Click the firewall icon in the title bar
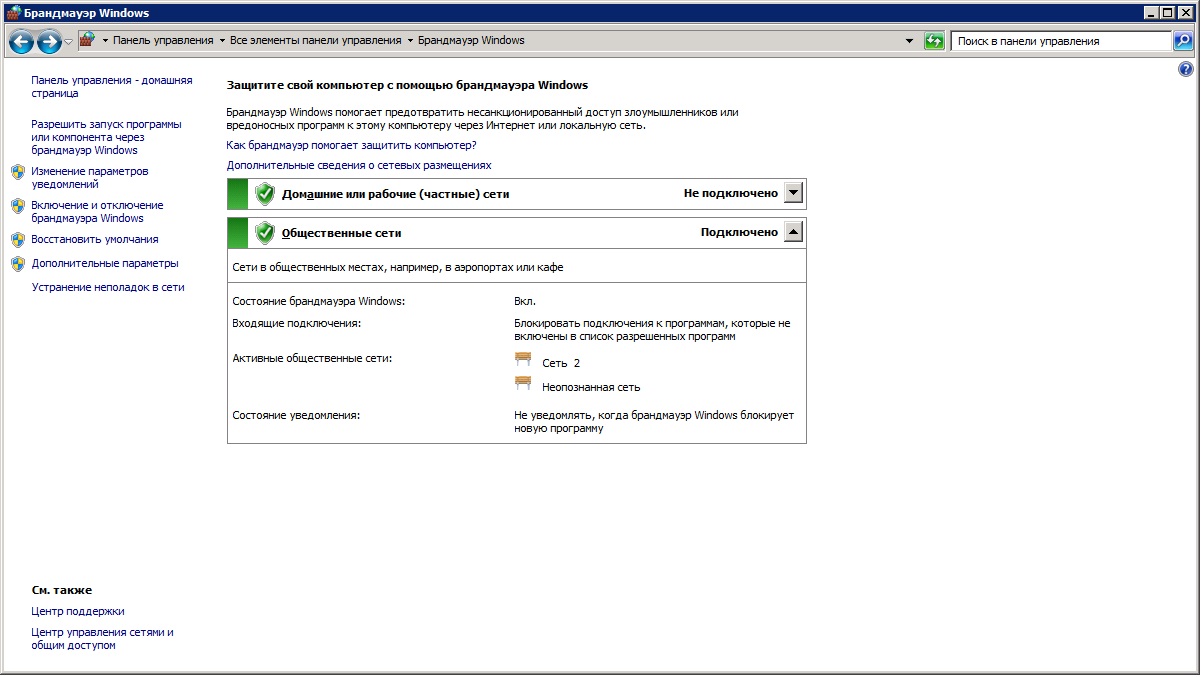1204x677 pixels. (13, 13)
